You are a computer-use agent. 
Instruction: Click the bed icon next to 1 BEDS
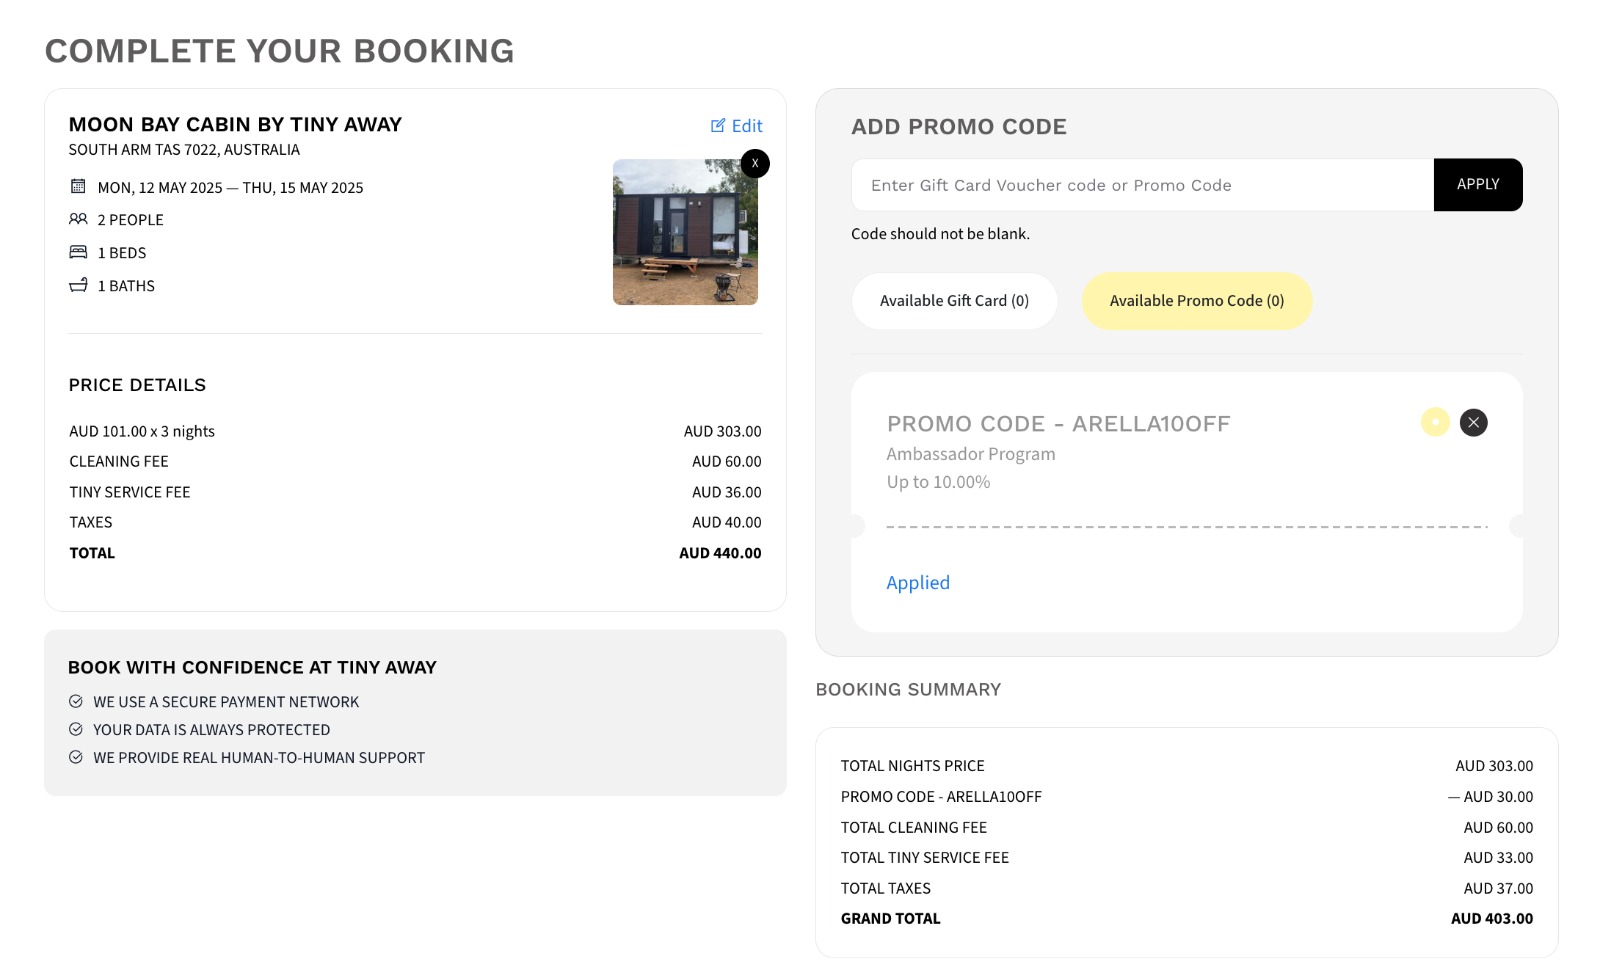tap(78, 252)
